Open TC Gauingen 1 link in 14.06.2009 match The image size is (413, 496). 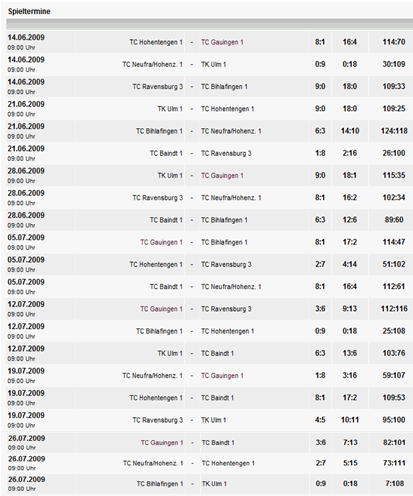(222, 42)
